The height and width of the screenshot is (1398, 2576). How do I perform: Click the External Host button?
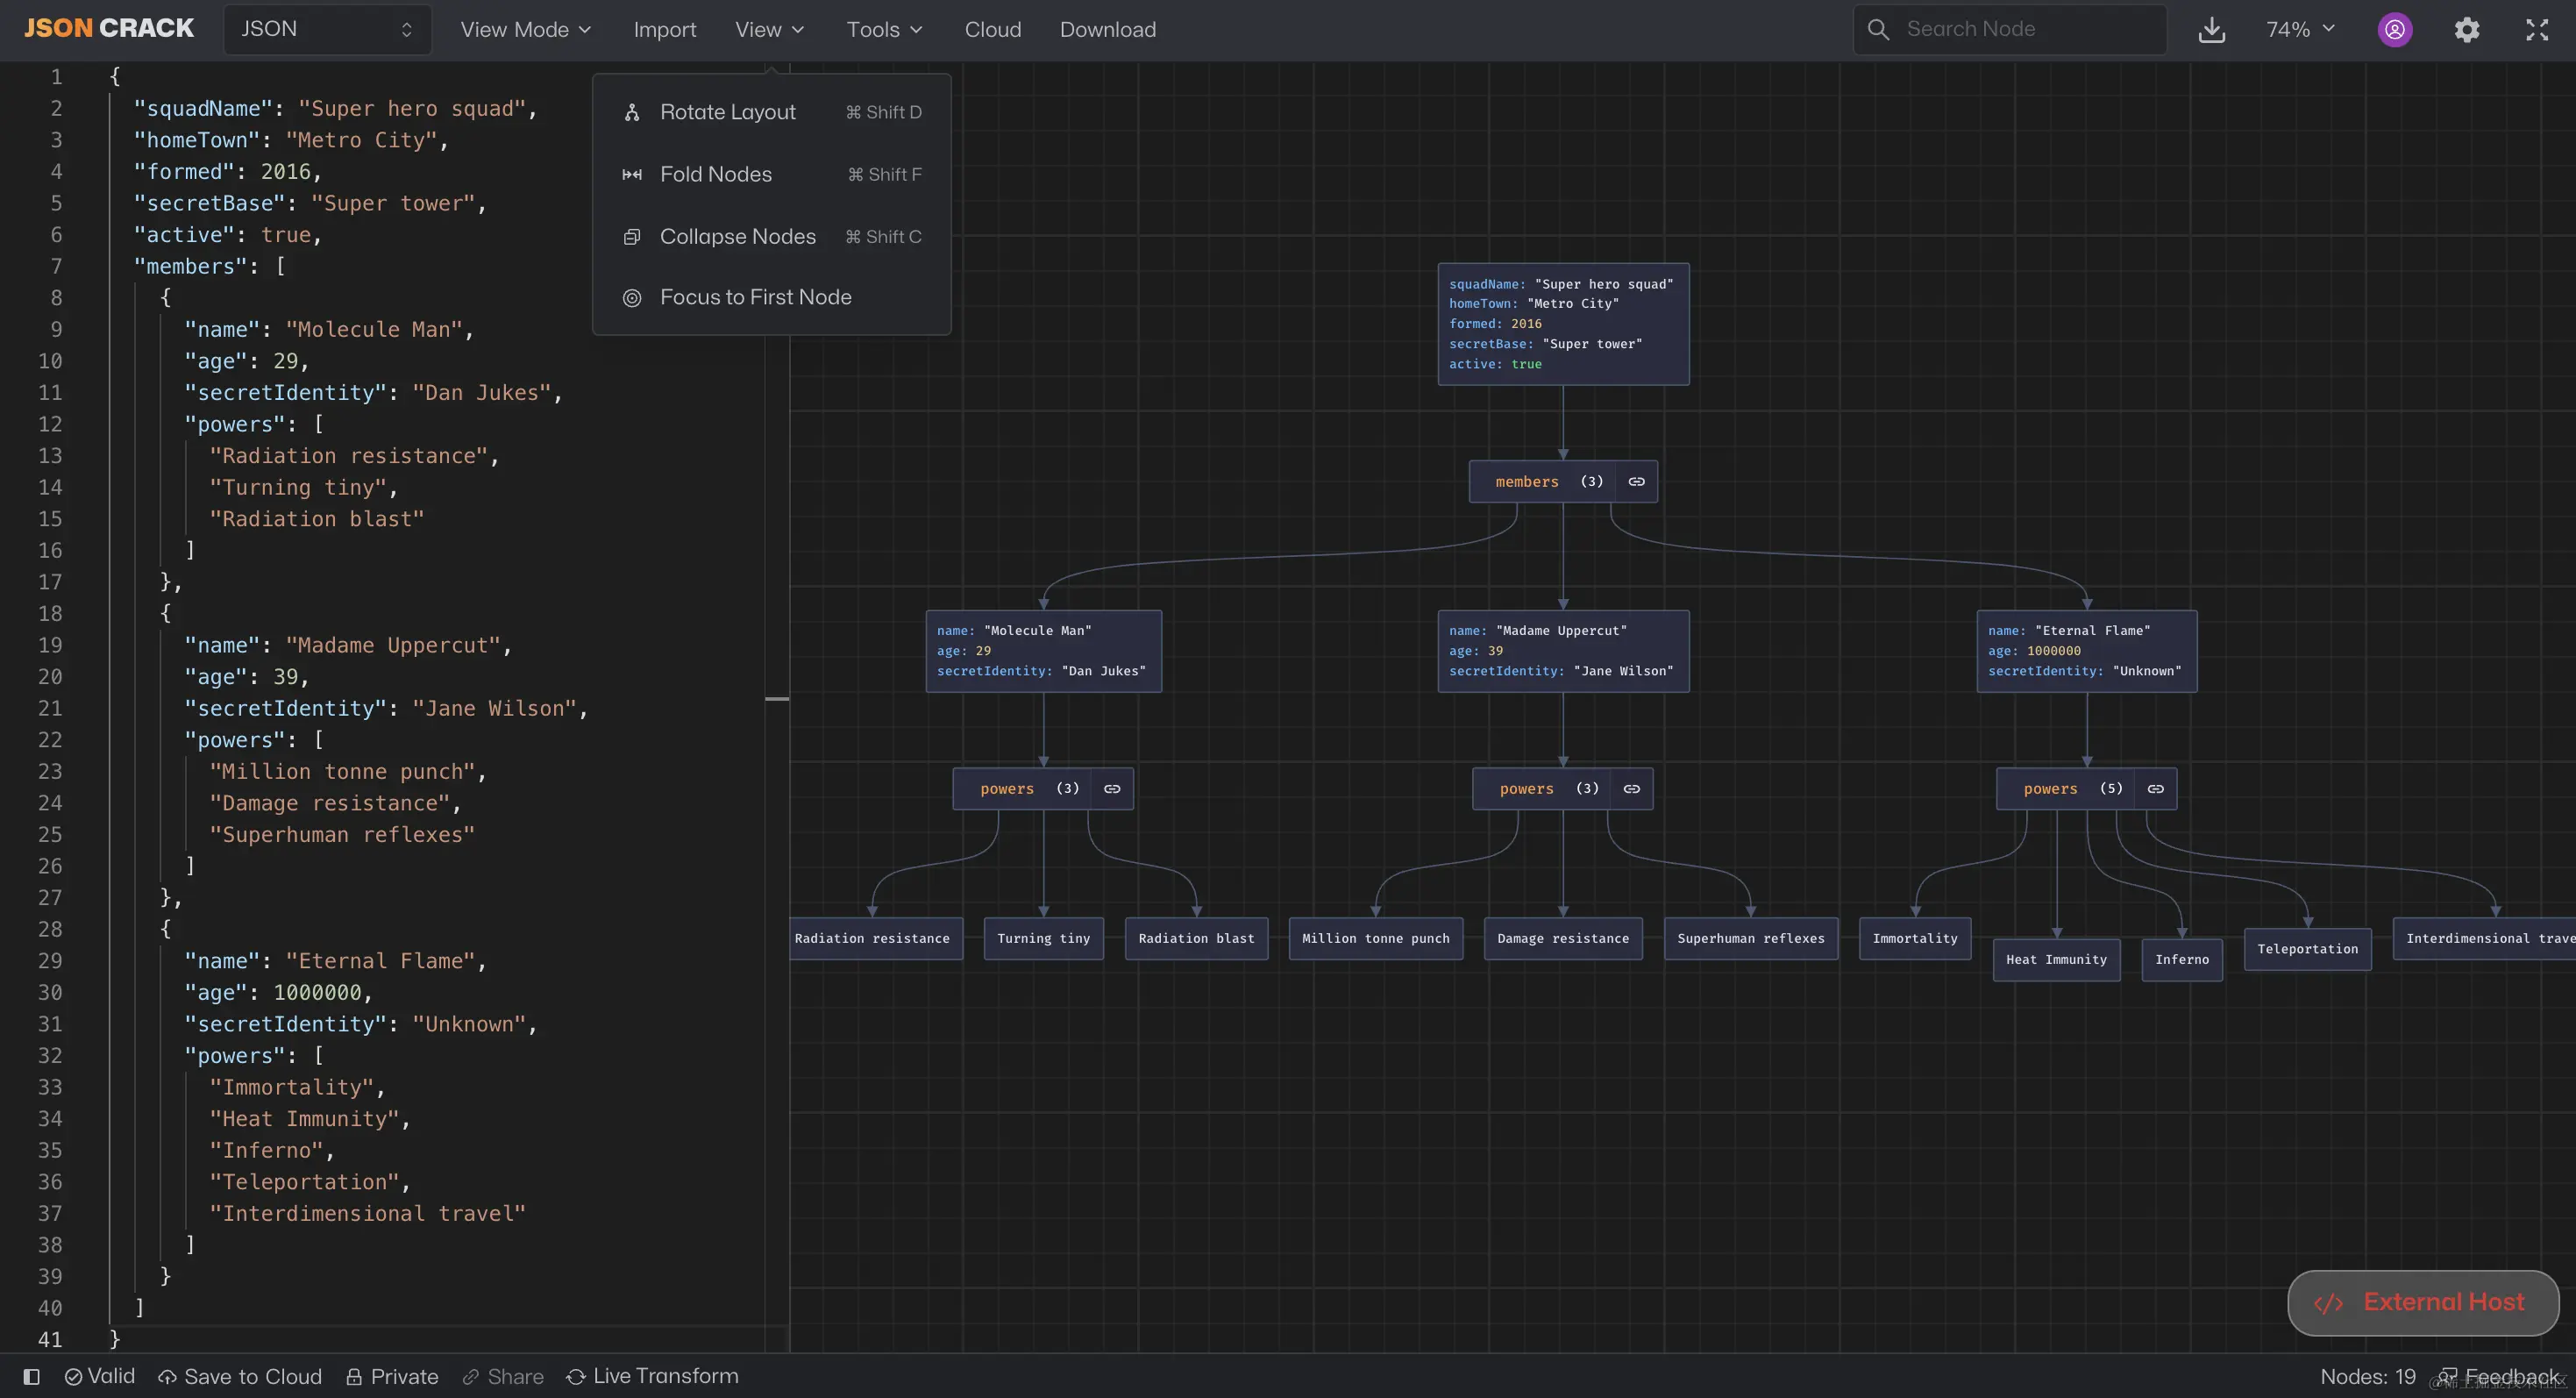(x=2422, y=1302)
